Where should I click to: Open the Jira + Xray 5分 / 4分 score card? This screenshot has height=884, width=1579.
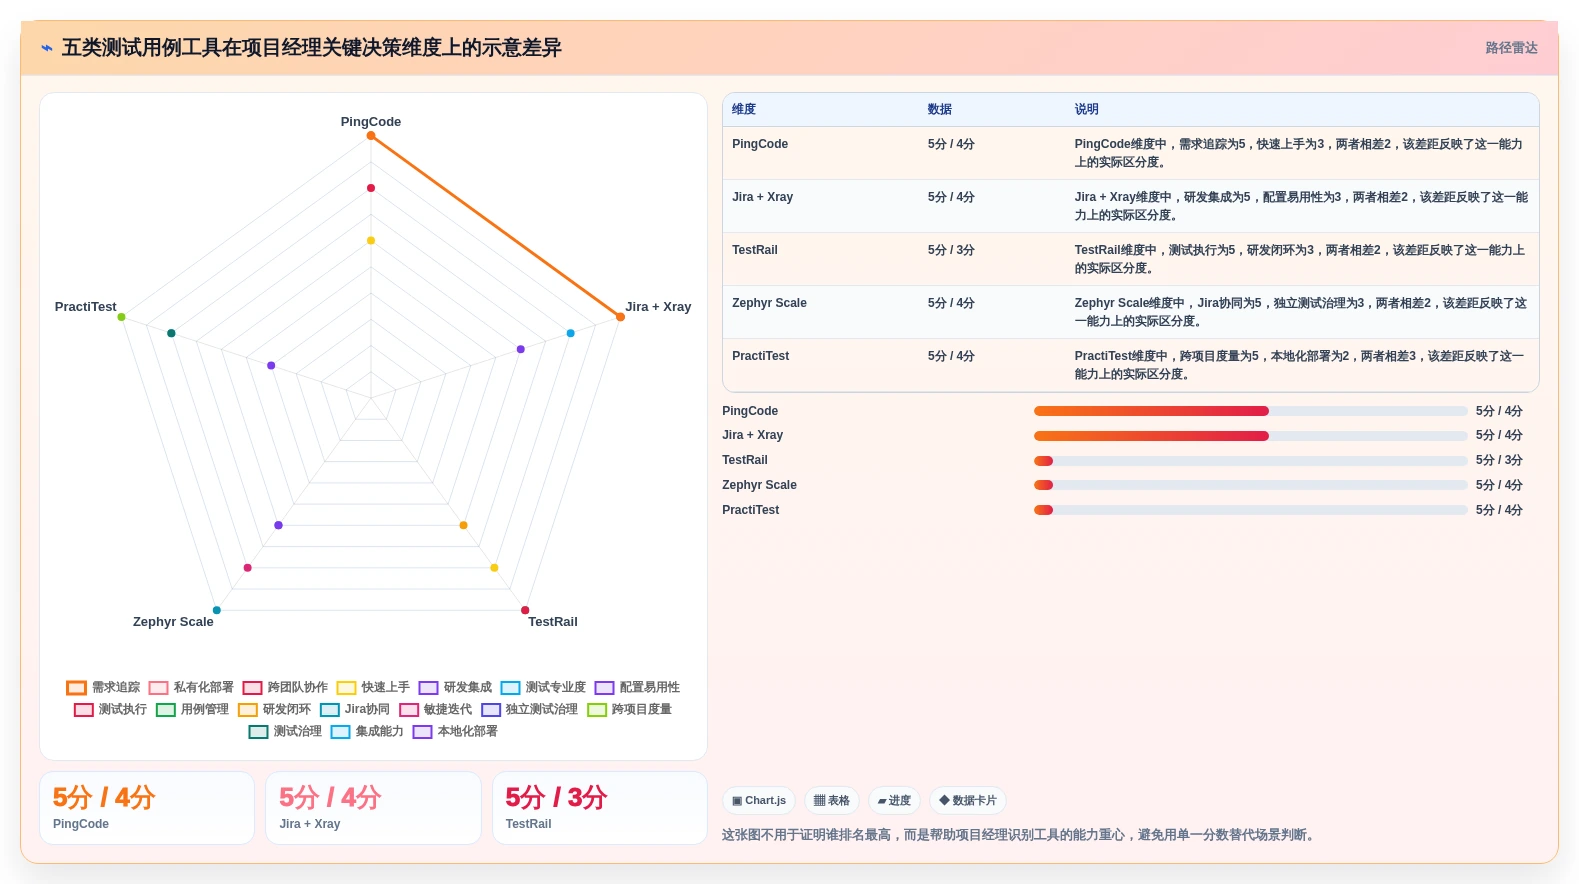(373, 808)
